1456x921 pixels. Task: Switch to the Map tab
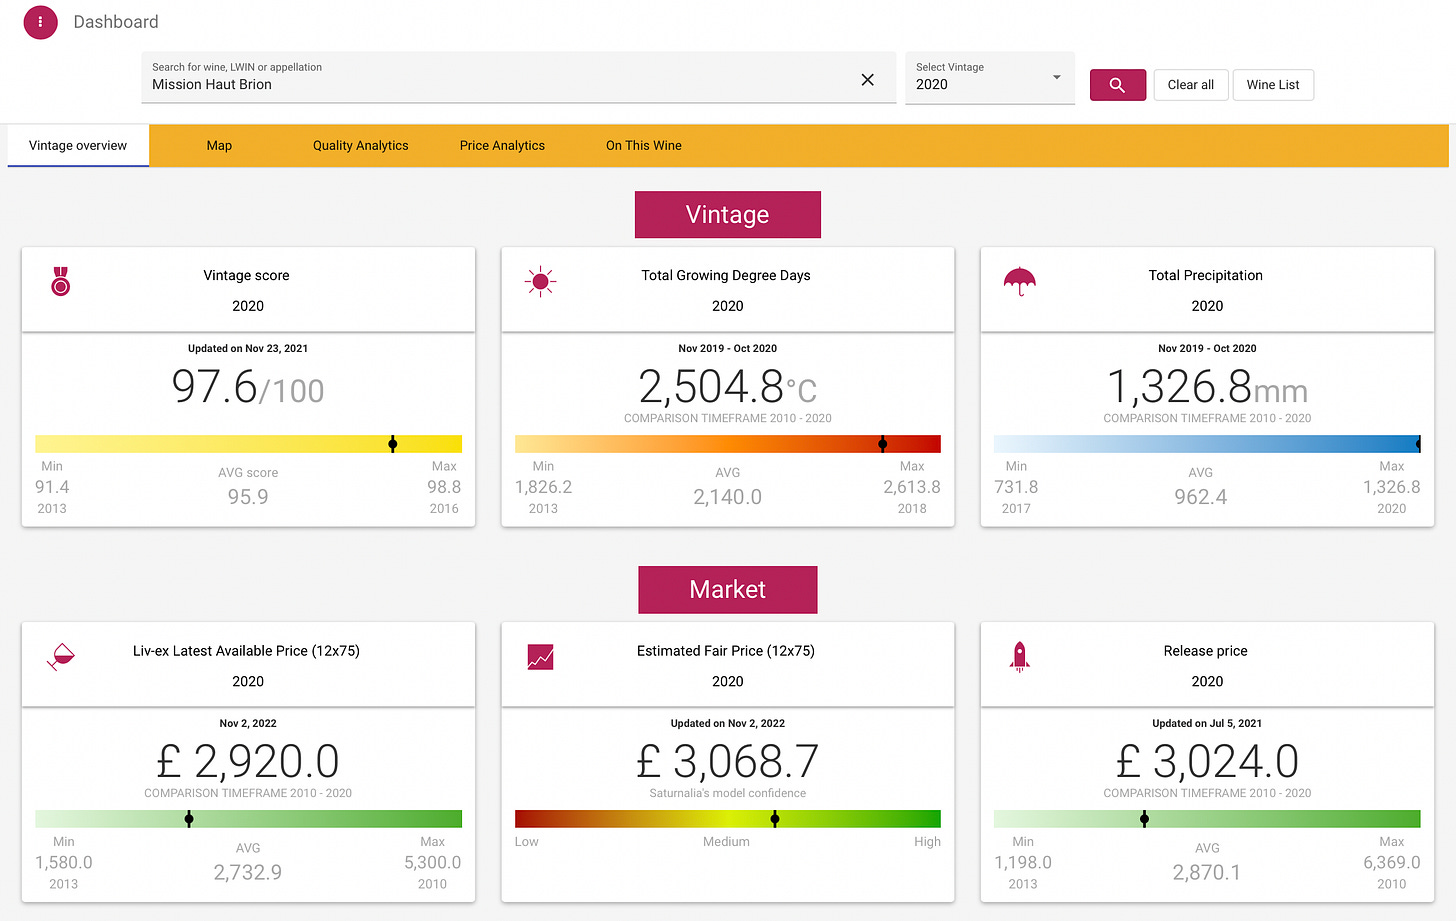pyautogui.click(x=219, y=146)
